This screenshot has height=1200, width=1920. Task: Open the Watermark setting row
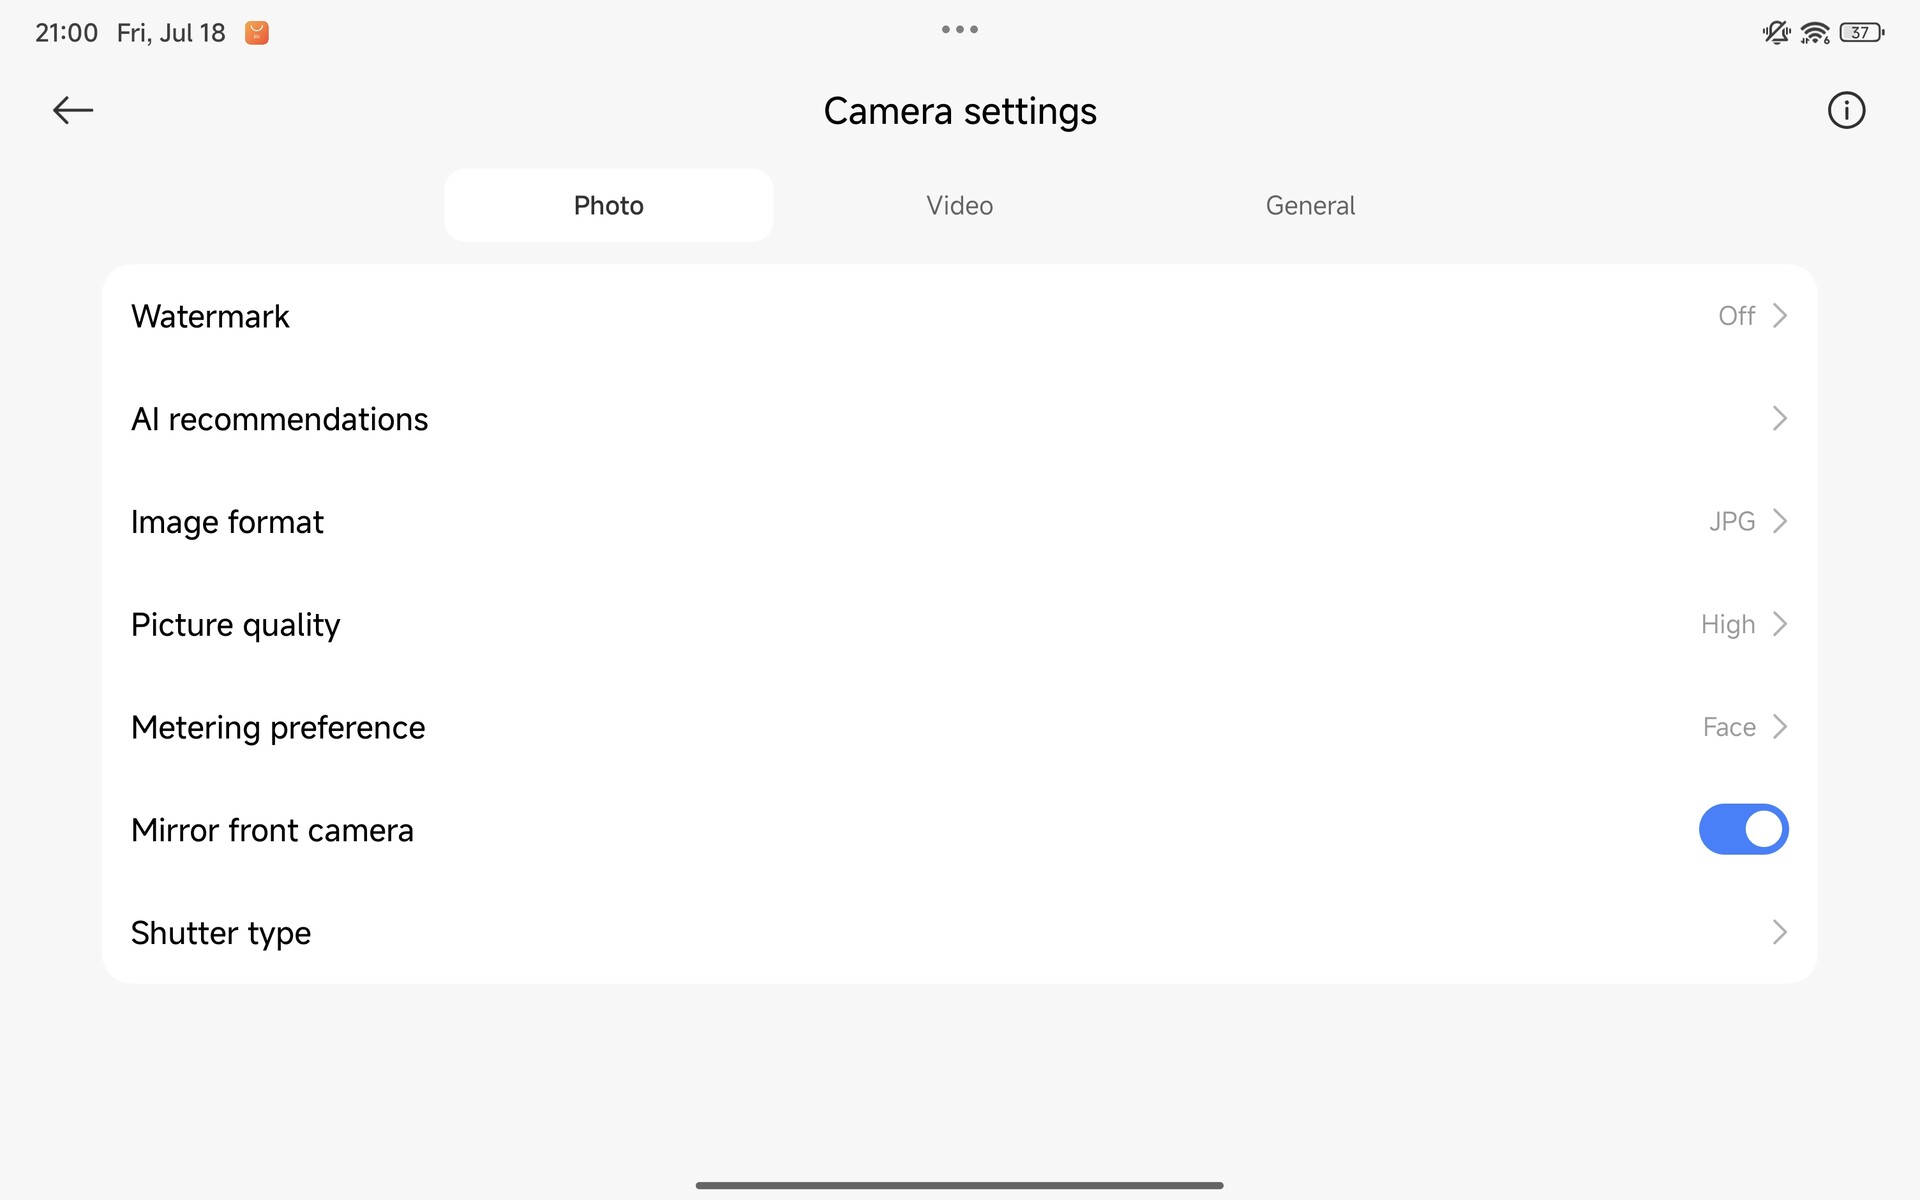pyautogui.click(x=210, y=316)
